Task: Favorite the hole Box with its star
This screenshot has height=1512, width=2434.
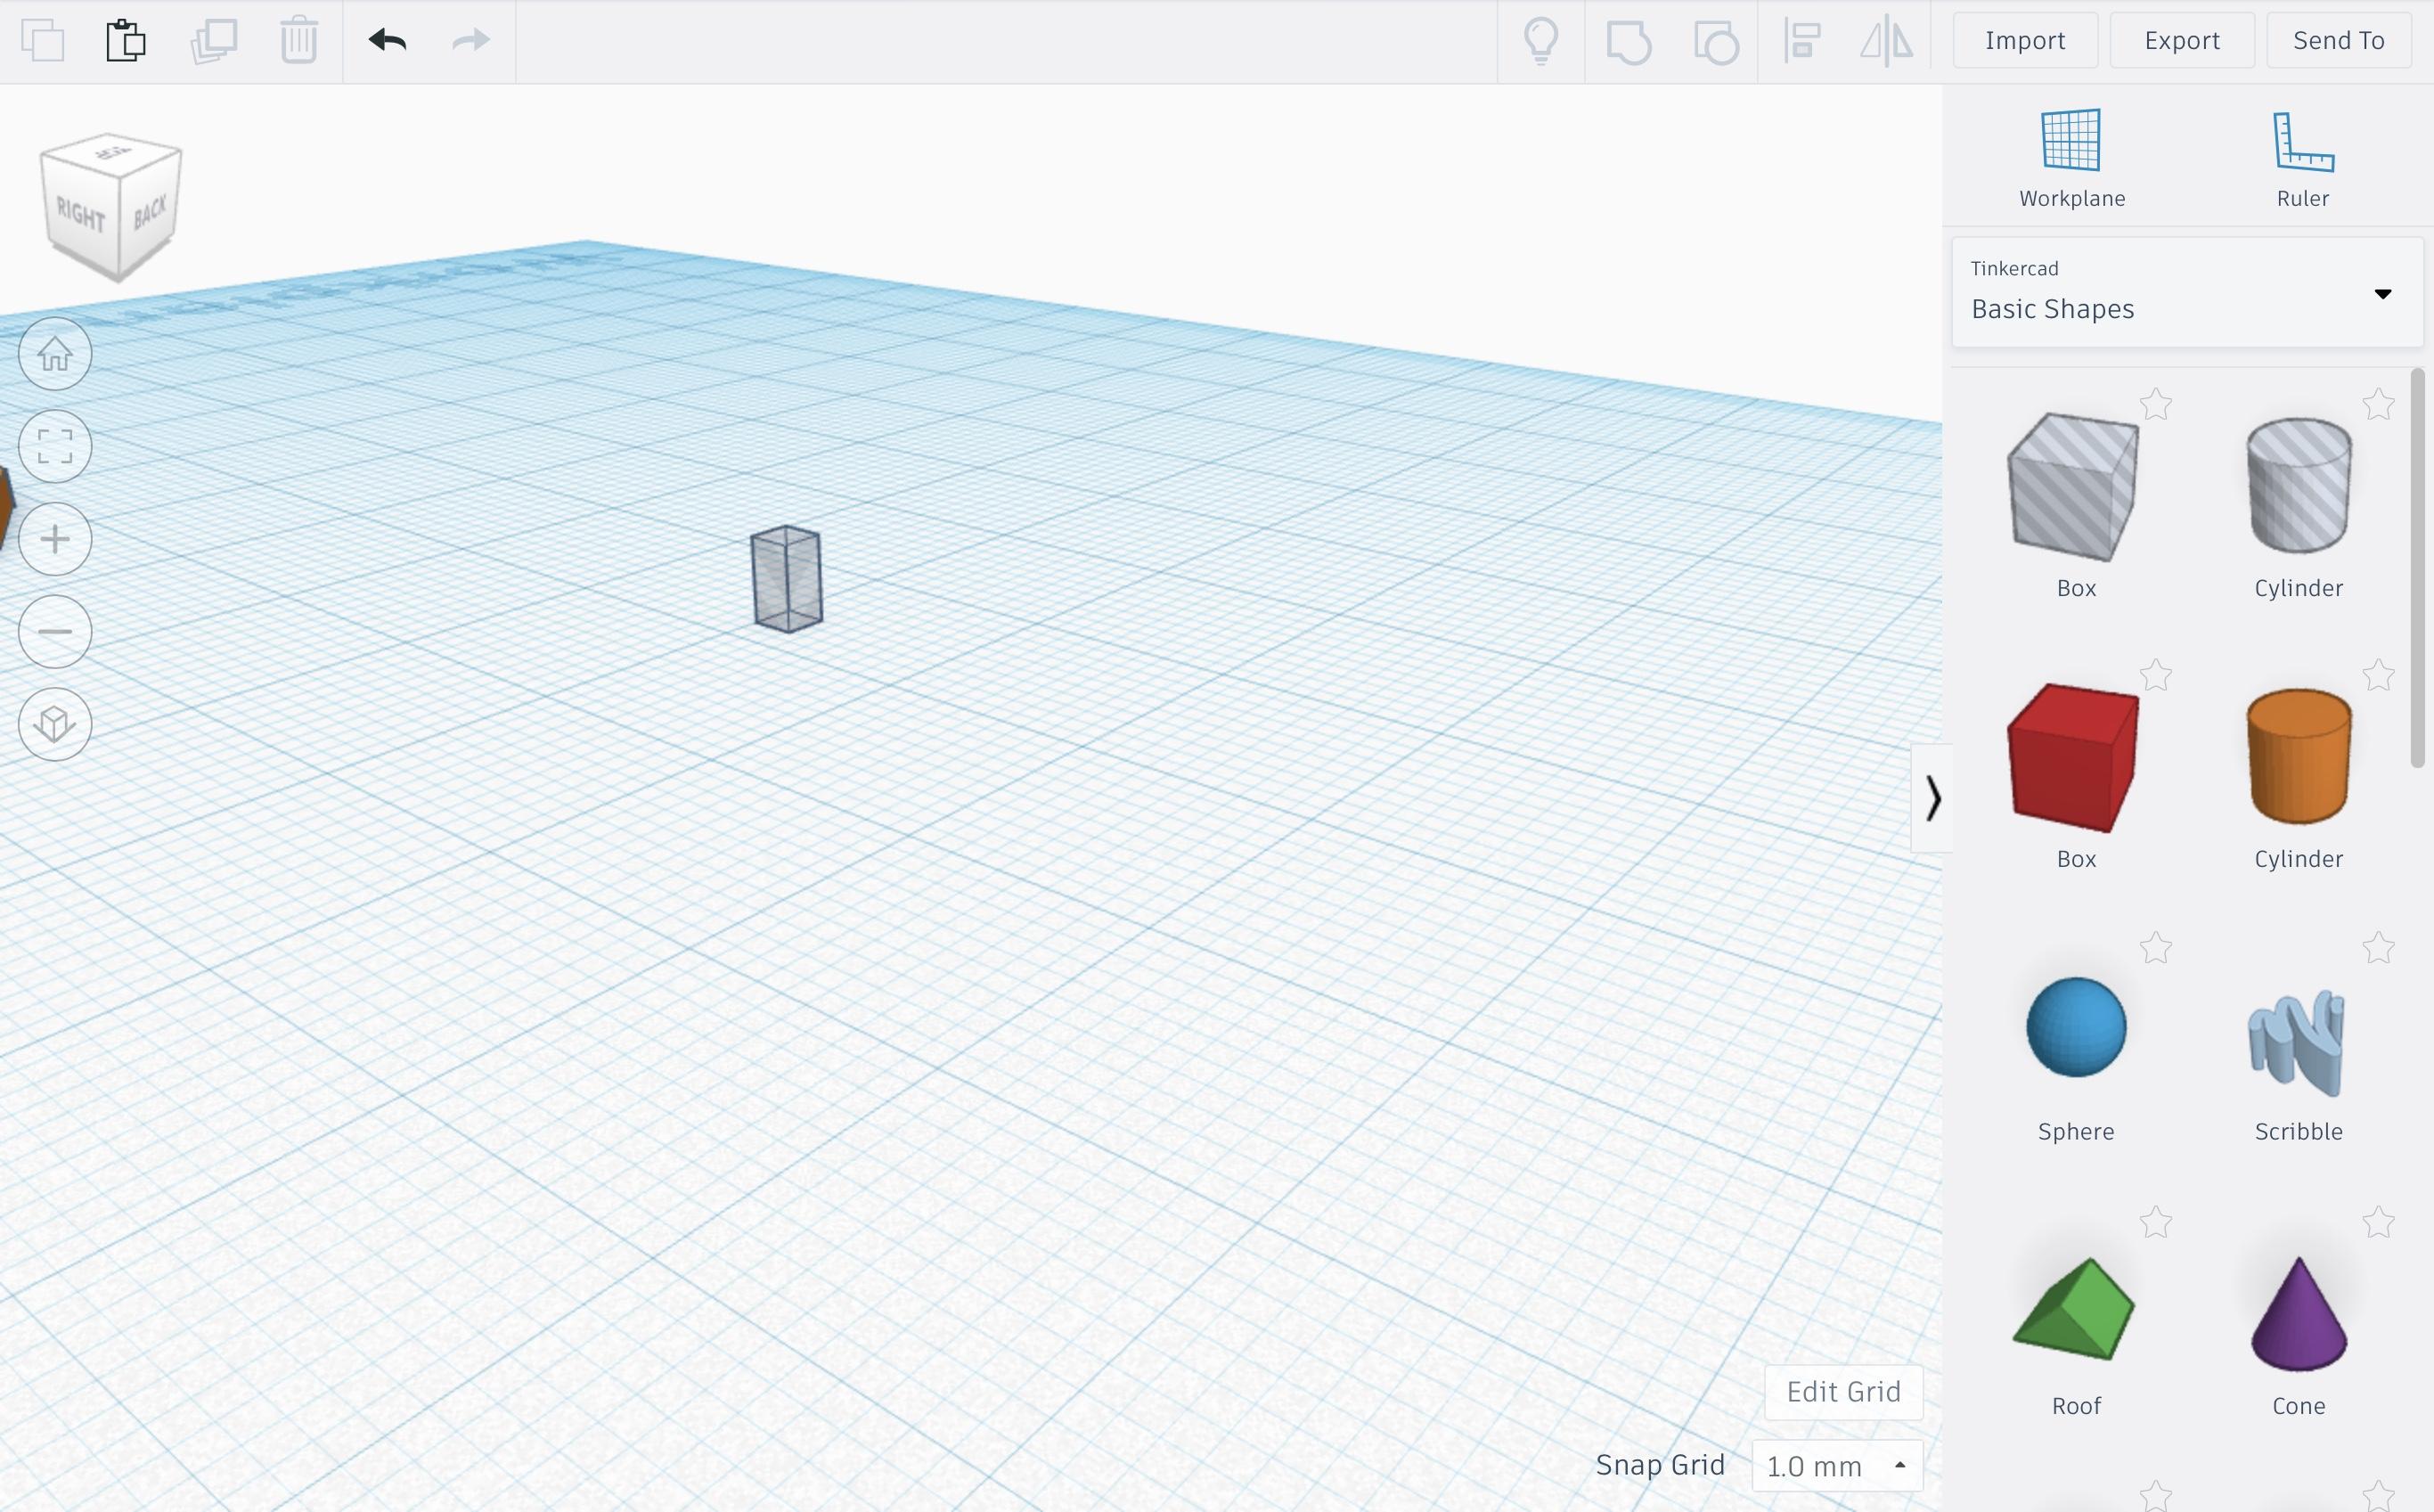Action: 2156,405
